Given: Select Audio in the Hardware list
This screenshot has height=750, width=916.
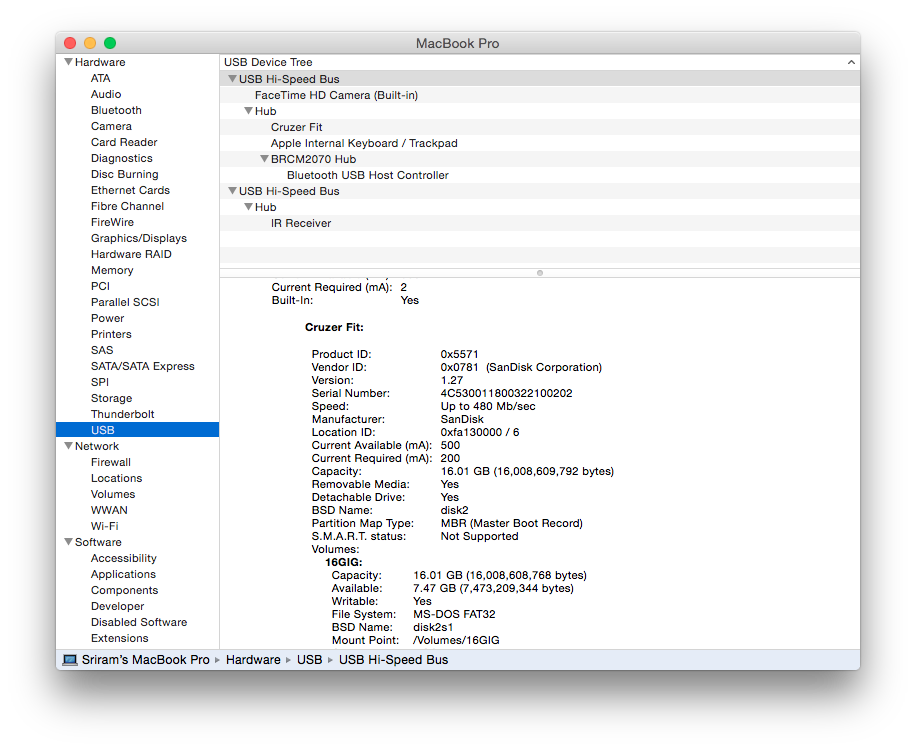Looking at the screenshot, I should click(106, 94).
